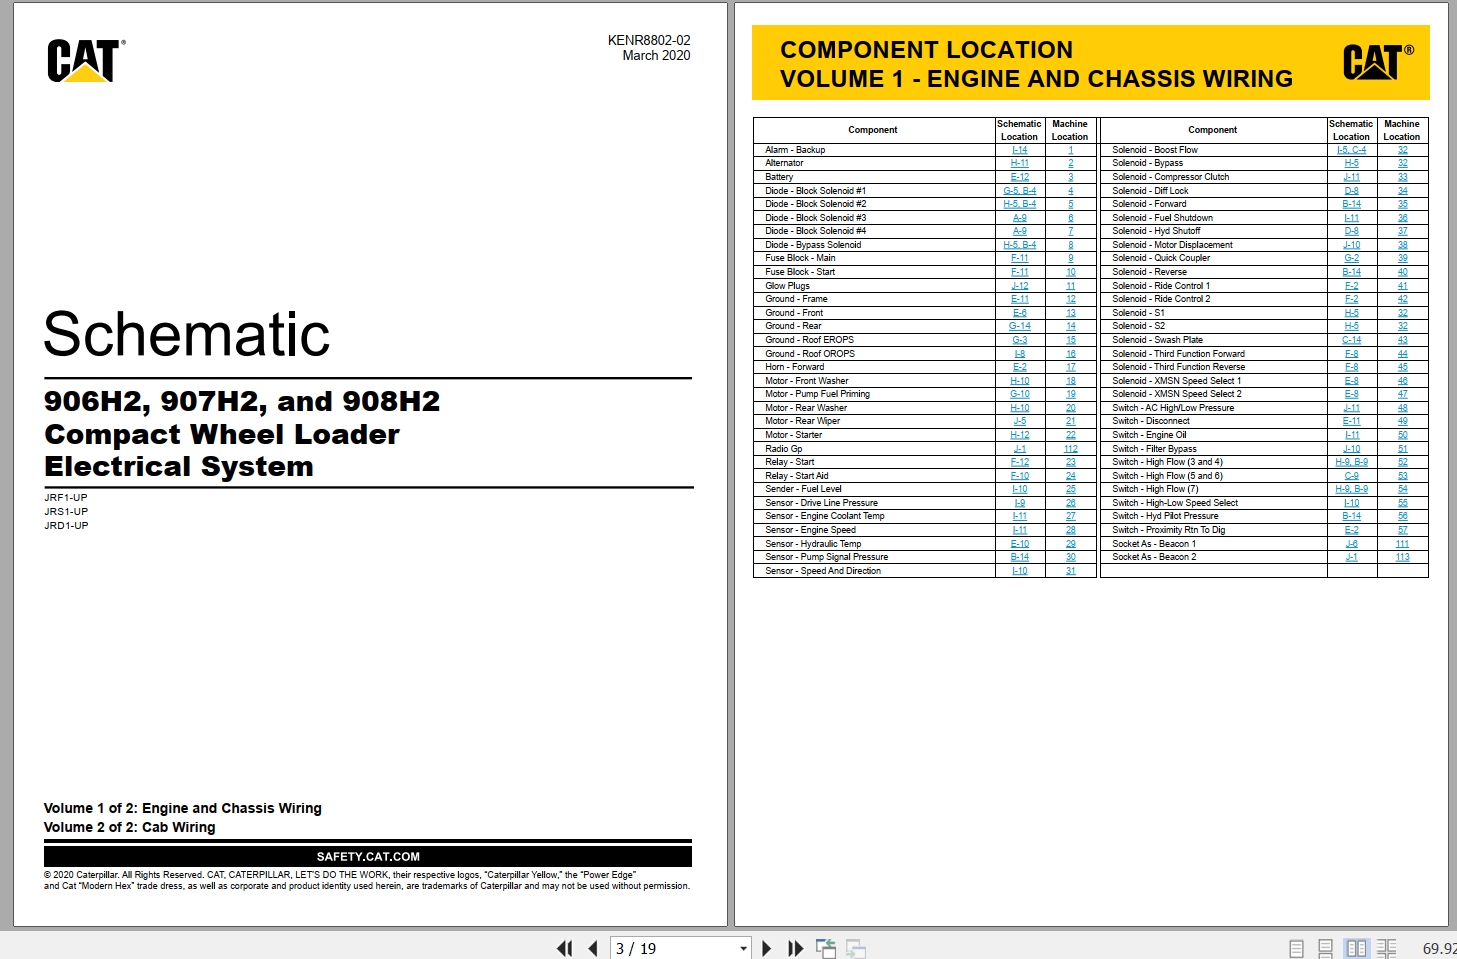Open G-14 schematic link for Ground - Rear

tap(1019, 326)
